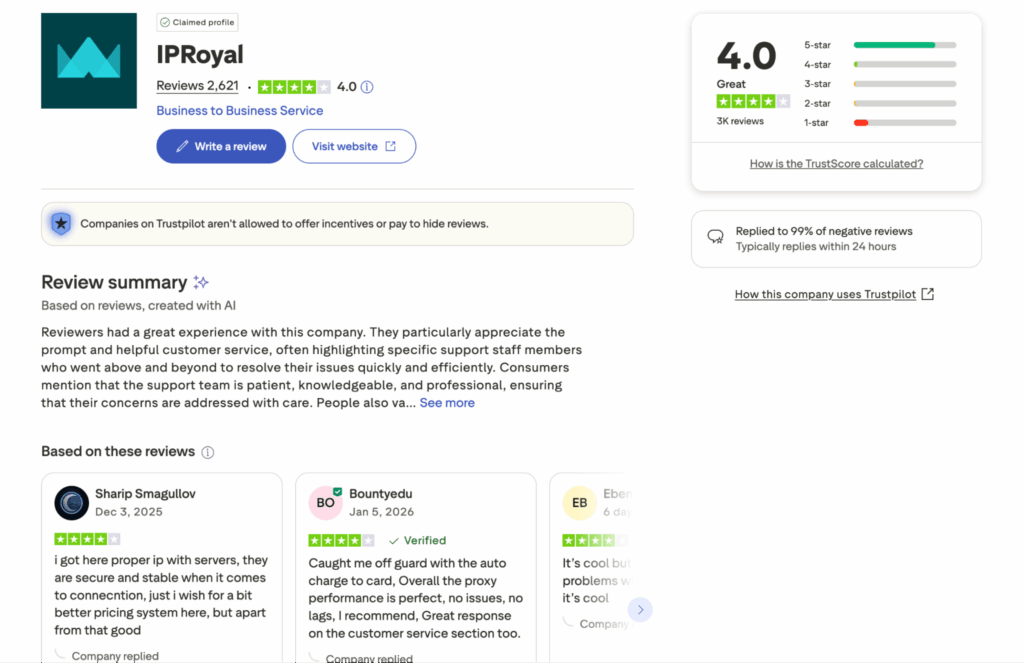Open How is the TrustScore calculated link
This screenshot has width=1024, height=663.
[x=836, y=163]
